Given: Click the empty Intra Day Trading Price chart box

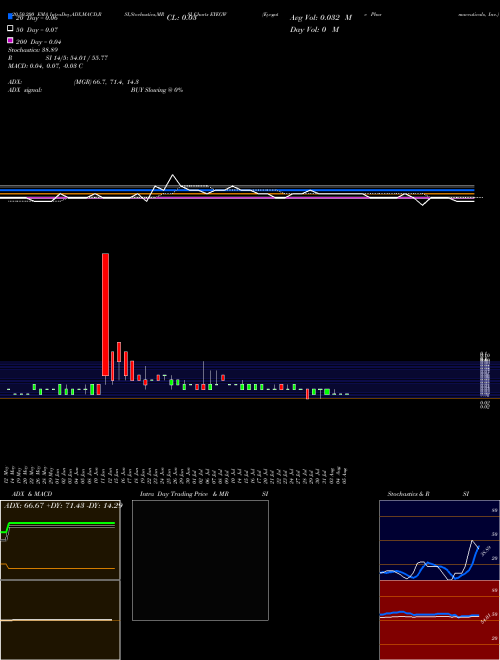Looking at the screenshot, I should 200,560.
